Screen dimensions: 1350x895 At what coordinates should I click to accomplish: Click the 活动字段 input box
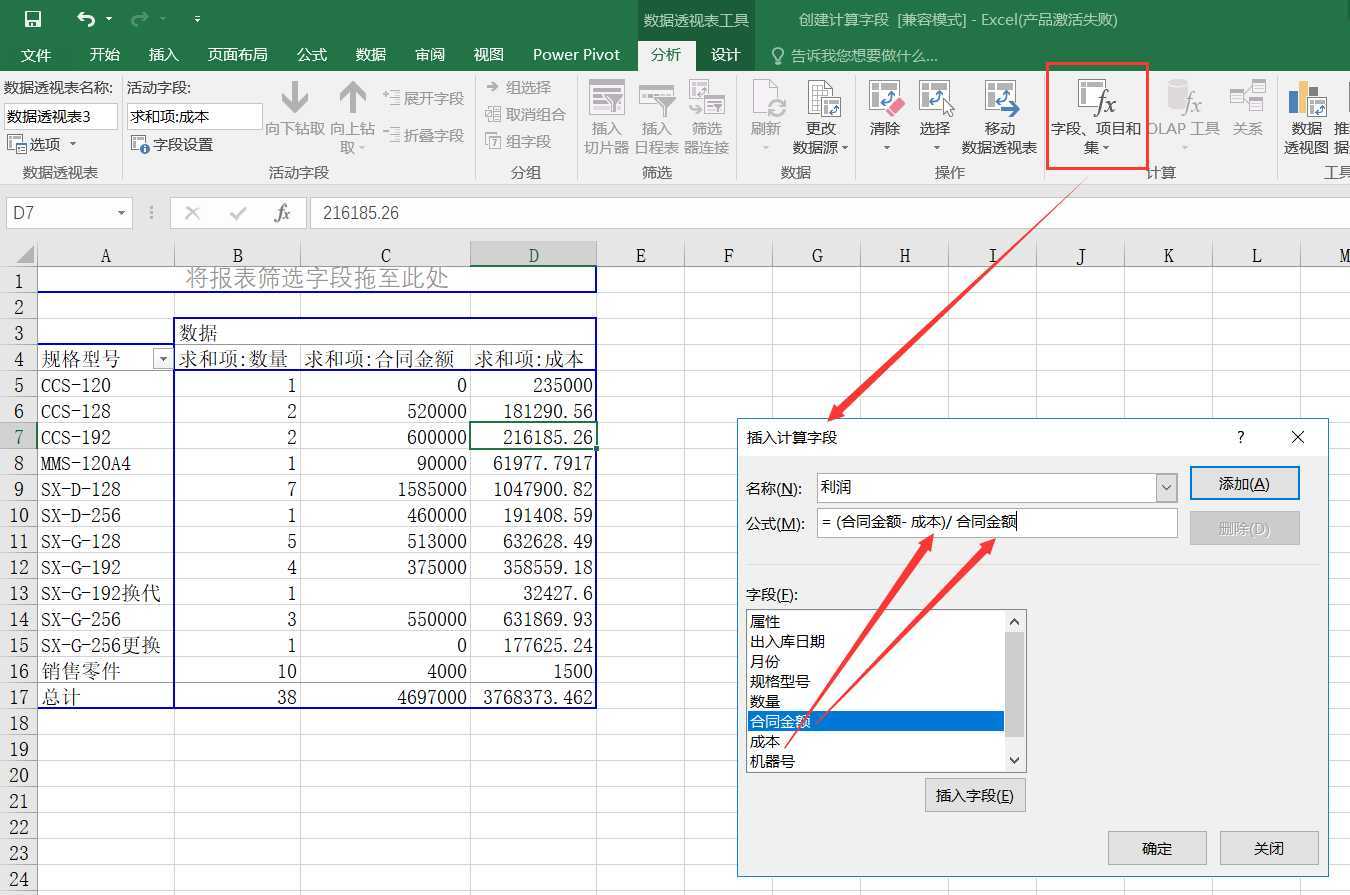pyautogui.click(x=194, y=116)
